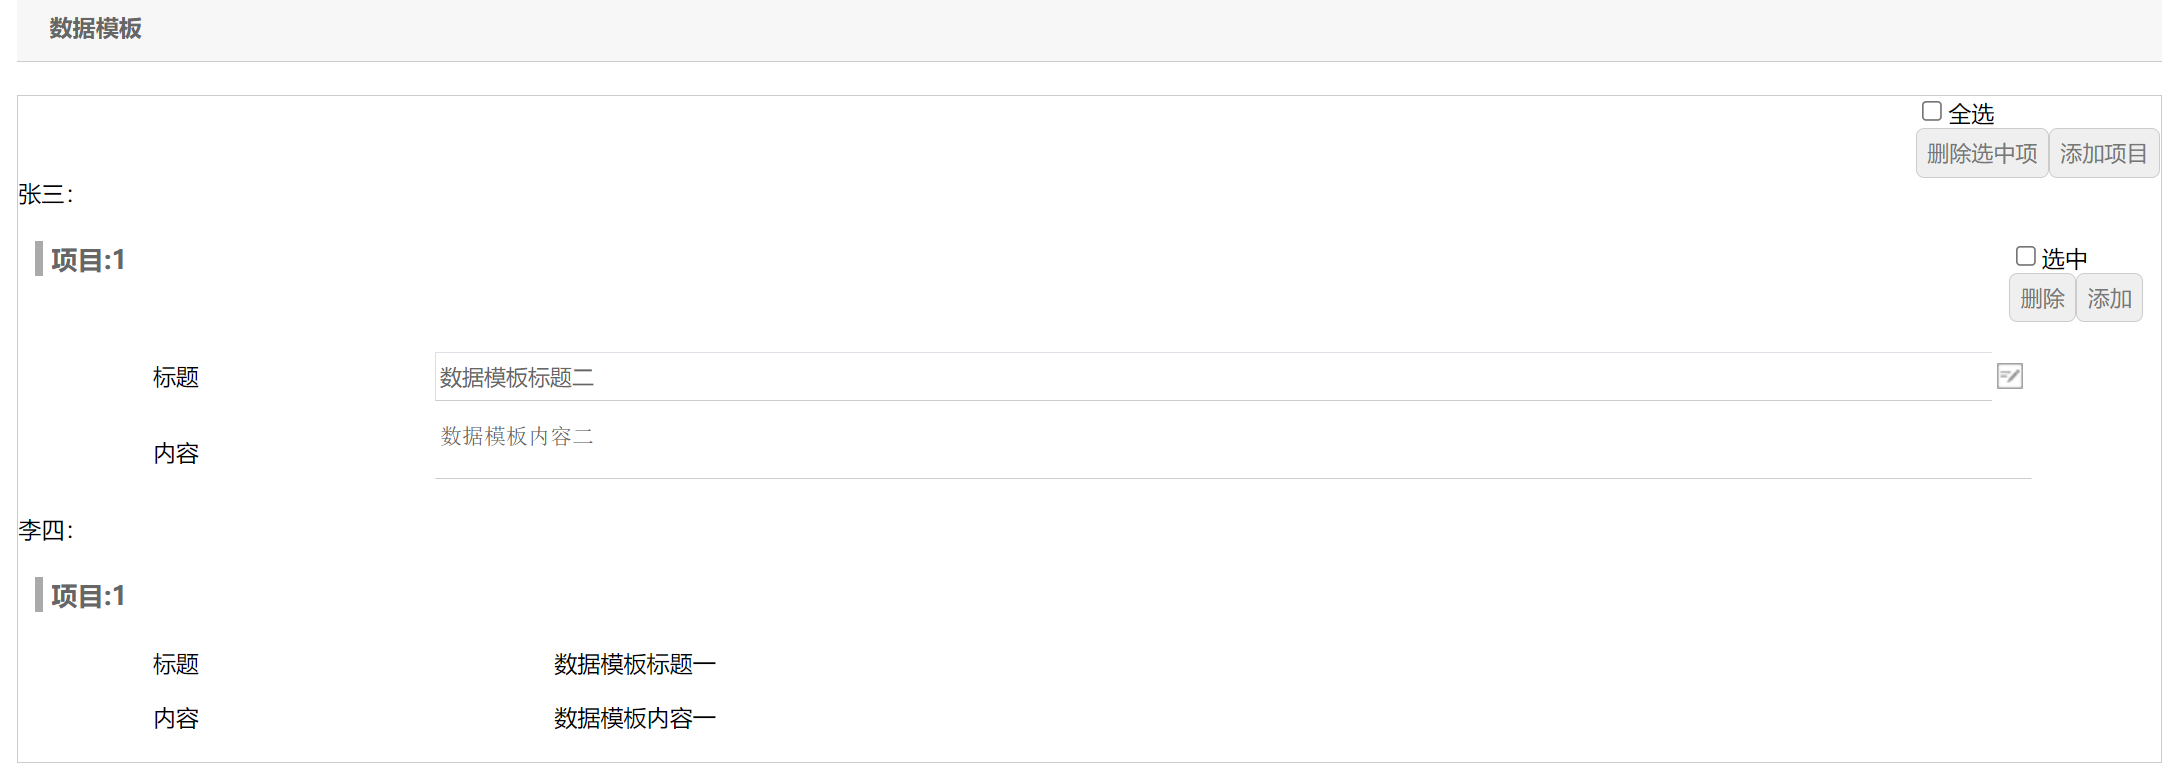Viewport: 2170px width, 779px height.
Task: Click the 删除 button in 张三's item
Action: tap(2041, 298)
